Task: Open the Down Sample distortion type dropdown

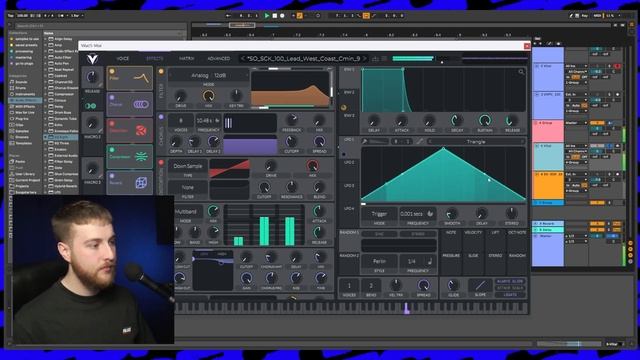Action: 188,166
